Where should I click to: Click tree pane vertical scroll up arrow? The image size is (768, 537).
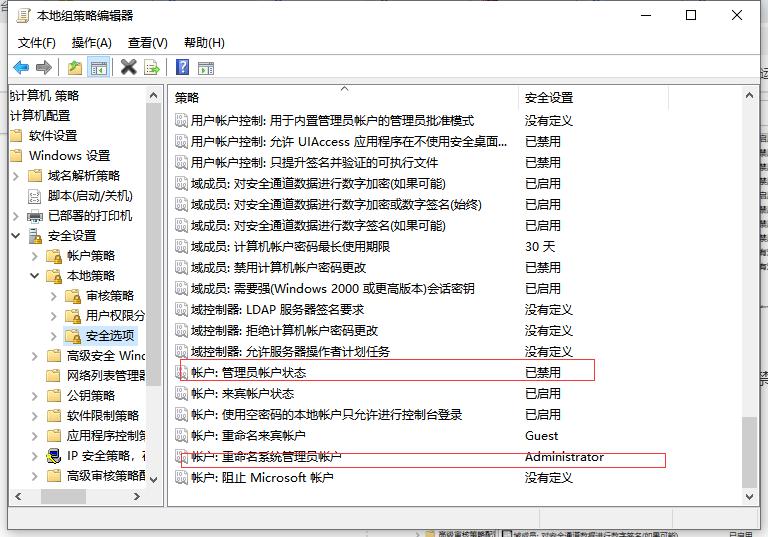[x=153, y=96]
